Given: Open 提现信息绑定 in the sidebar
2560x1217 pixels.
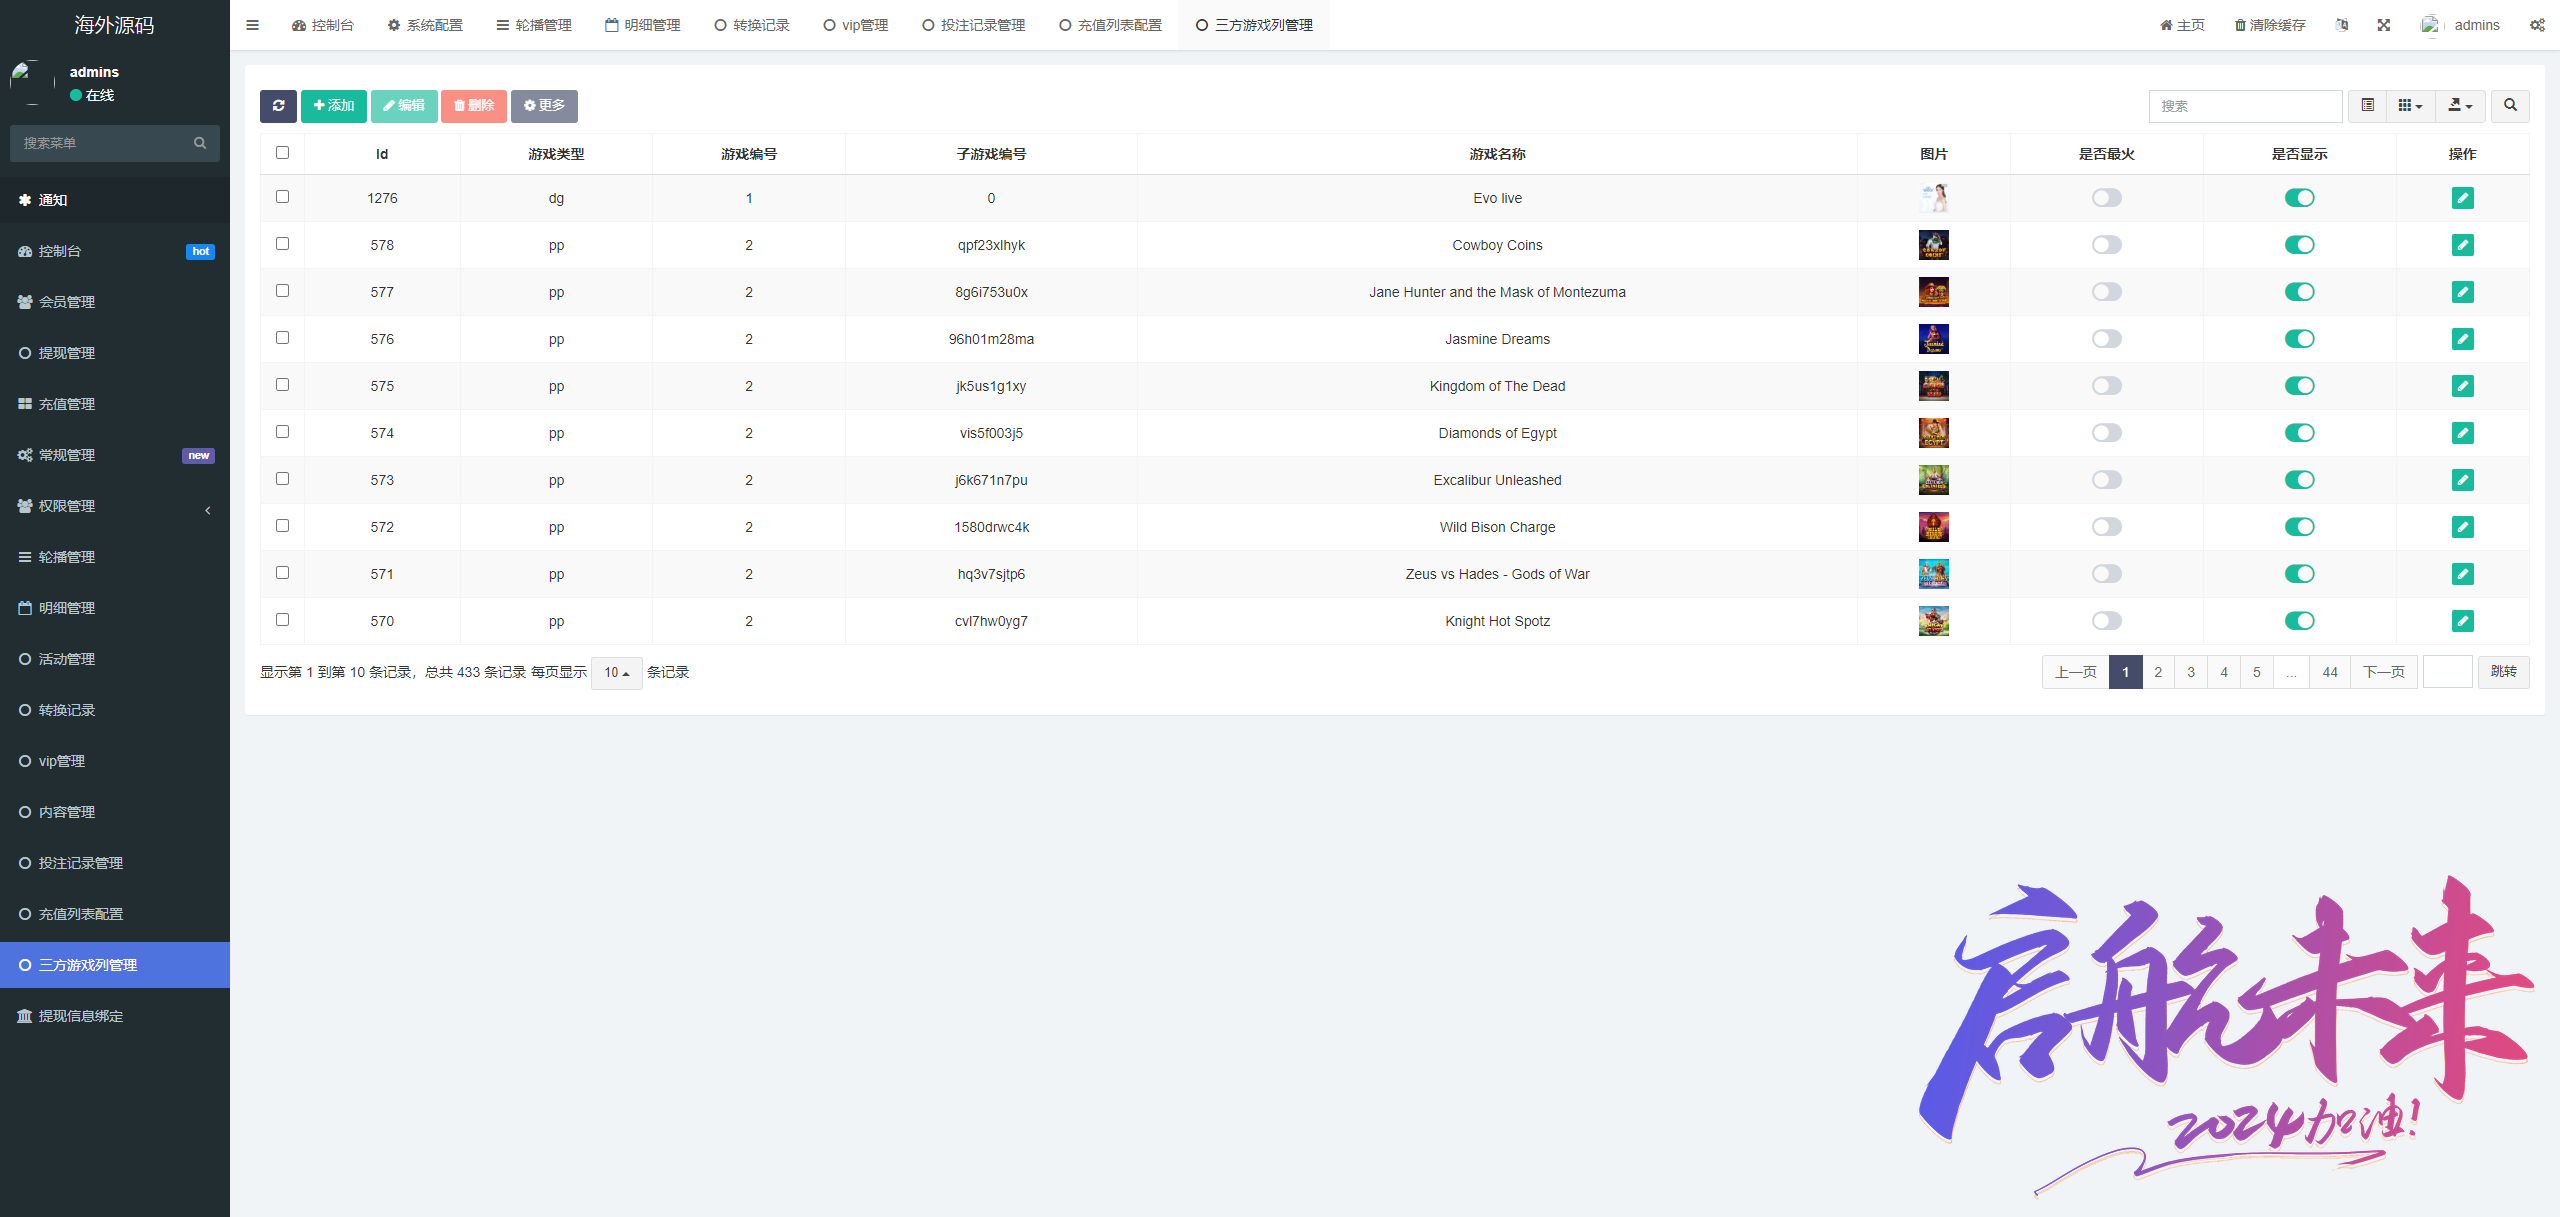Looking at the screenshot, I should click(115, 1016).
